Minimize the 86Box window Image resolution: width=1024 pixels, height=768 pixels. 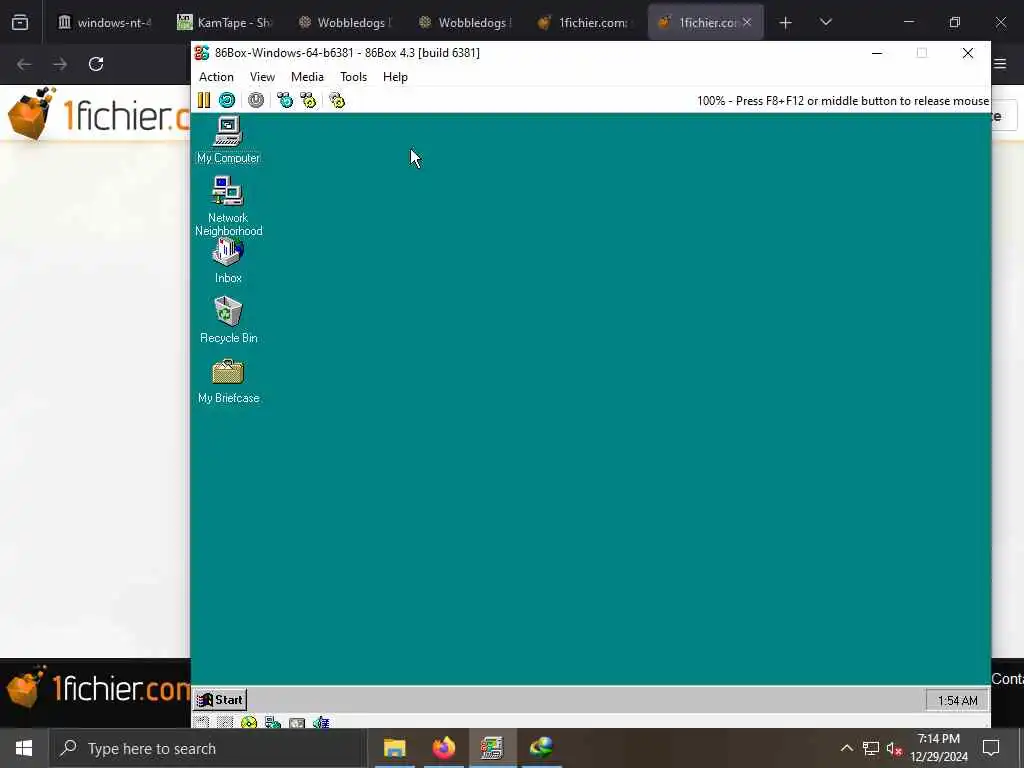[x=877, y=53]
